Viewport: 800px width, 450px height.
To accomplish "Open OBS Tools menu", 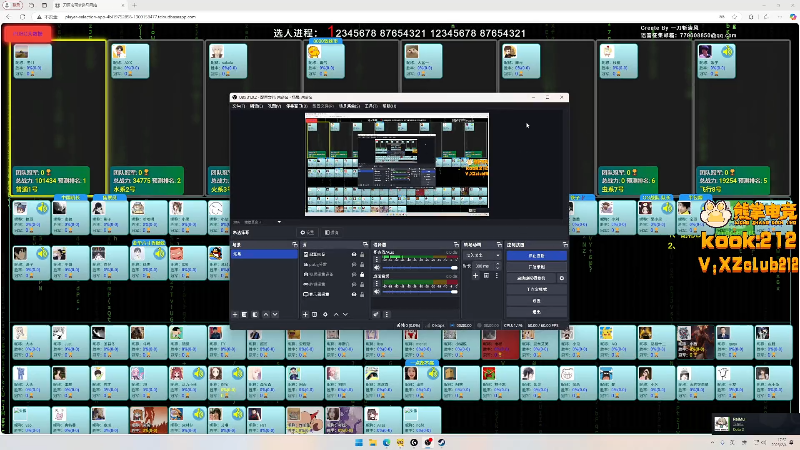I will [x=370, y=106].
